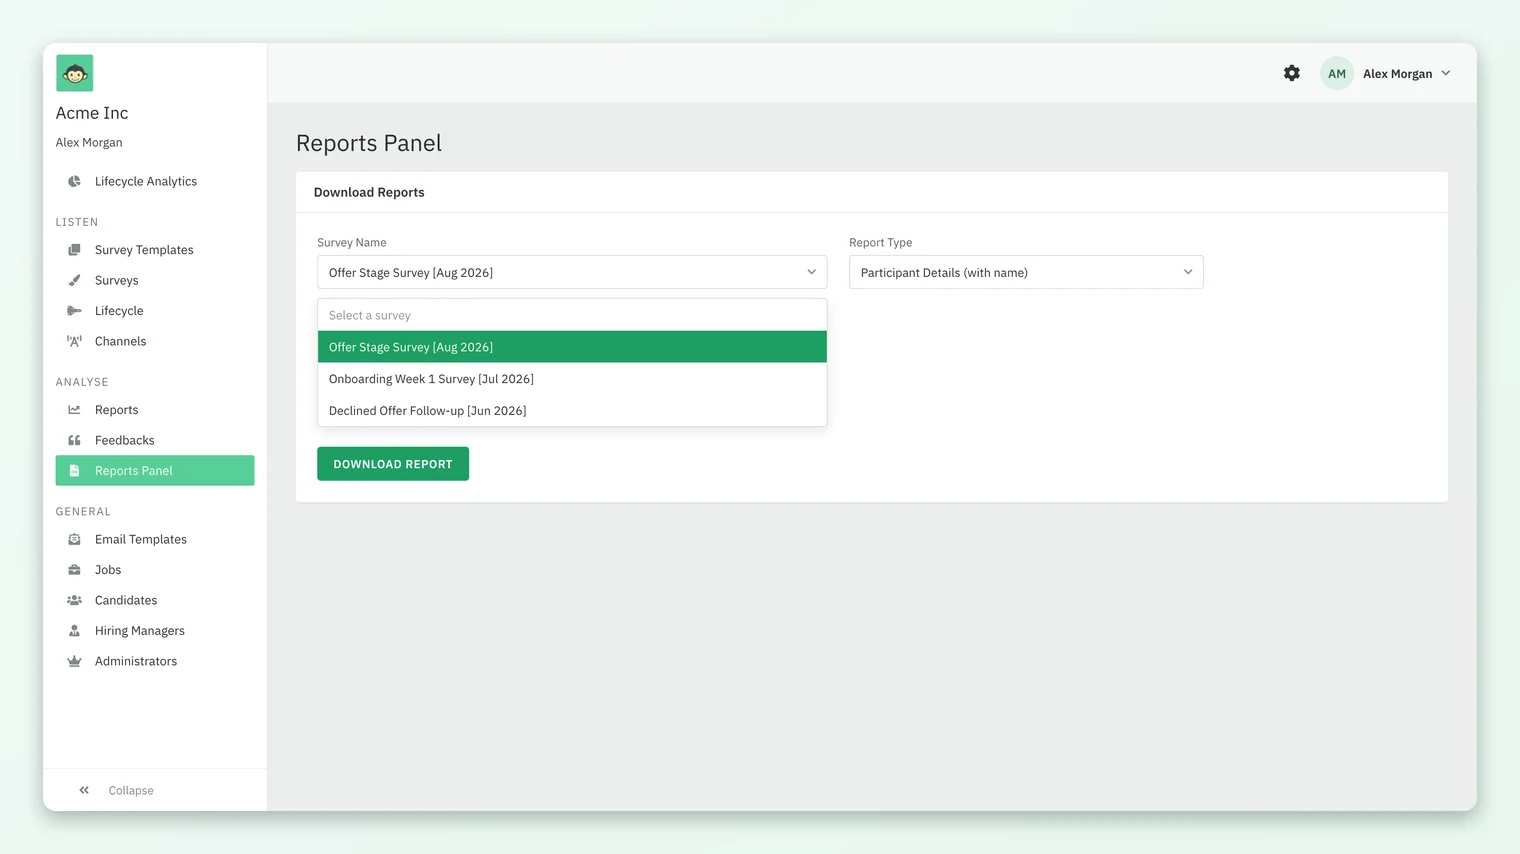Click the Surveys brush icon

coord(74,280)
